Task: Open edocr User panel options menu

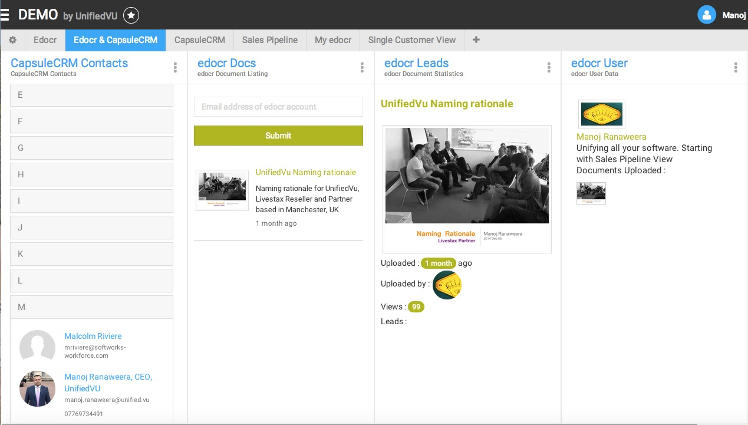Action: 736,67
